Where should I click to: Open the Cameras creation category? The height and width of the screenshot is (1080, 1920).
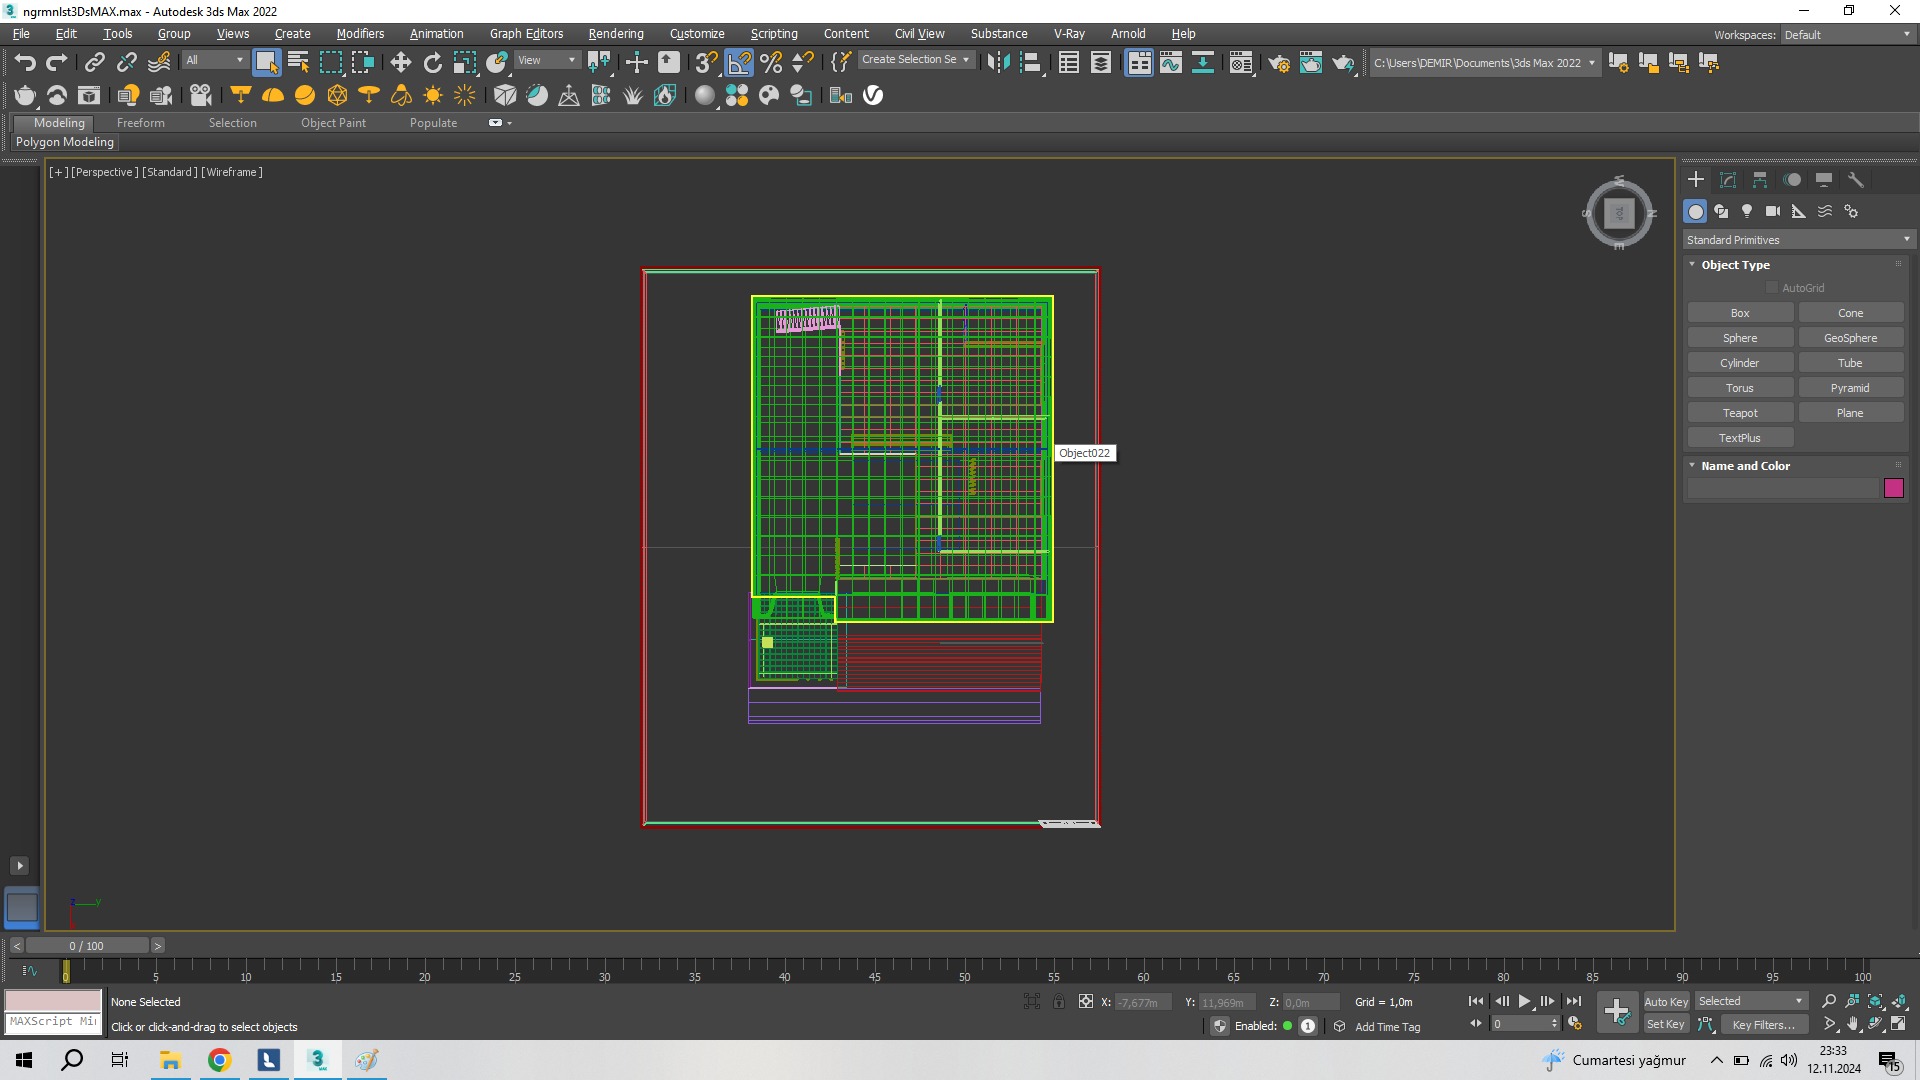click(x=1773, y=211)
